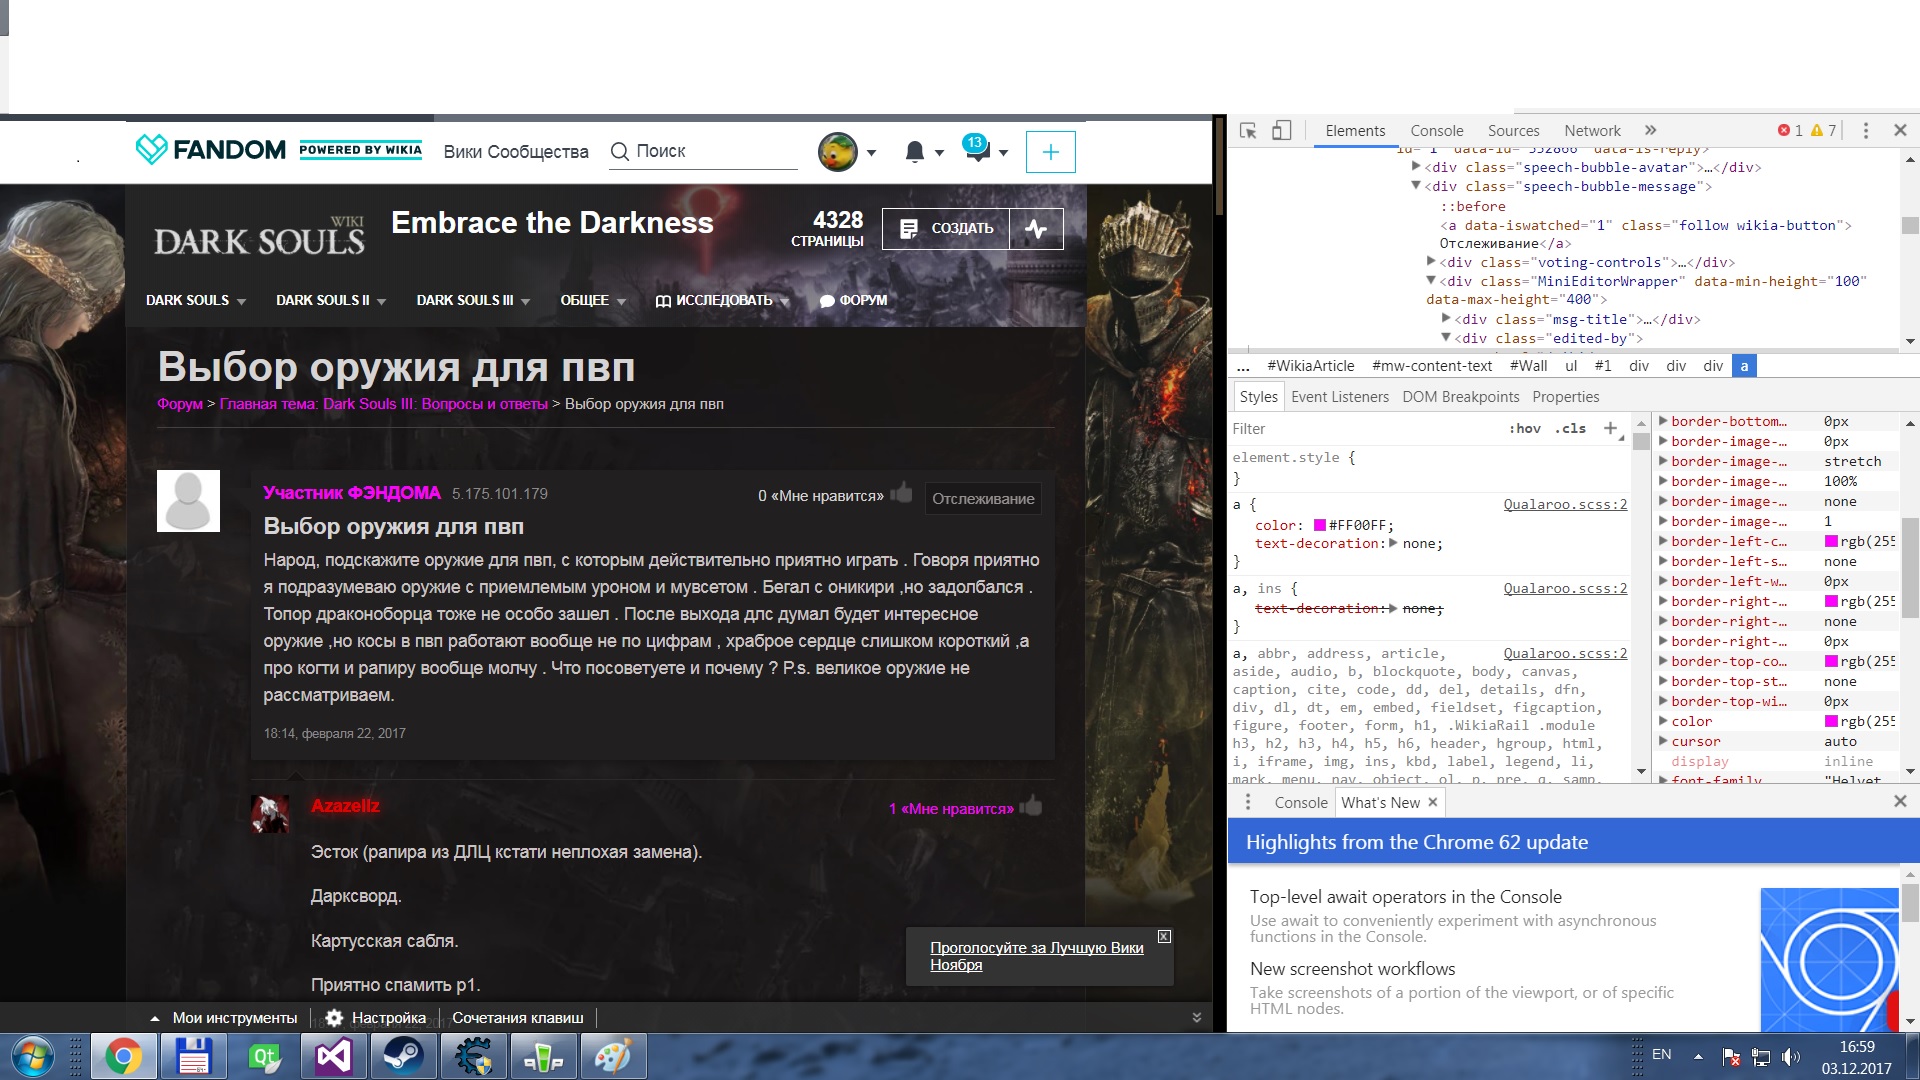Click the taskbar volume icon
The height and width of the screenshot is (1080, 1920).
click(x=1790, y=1057)
